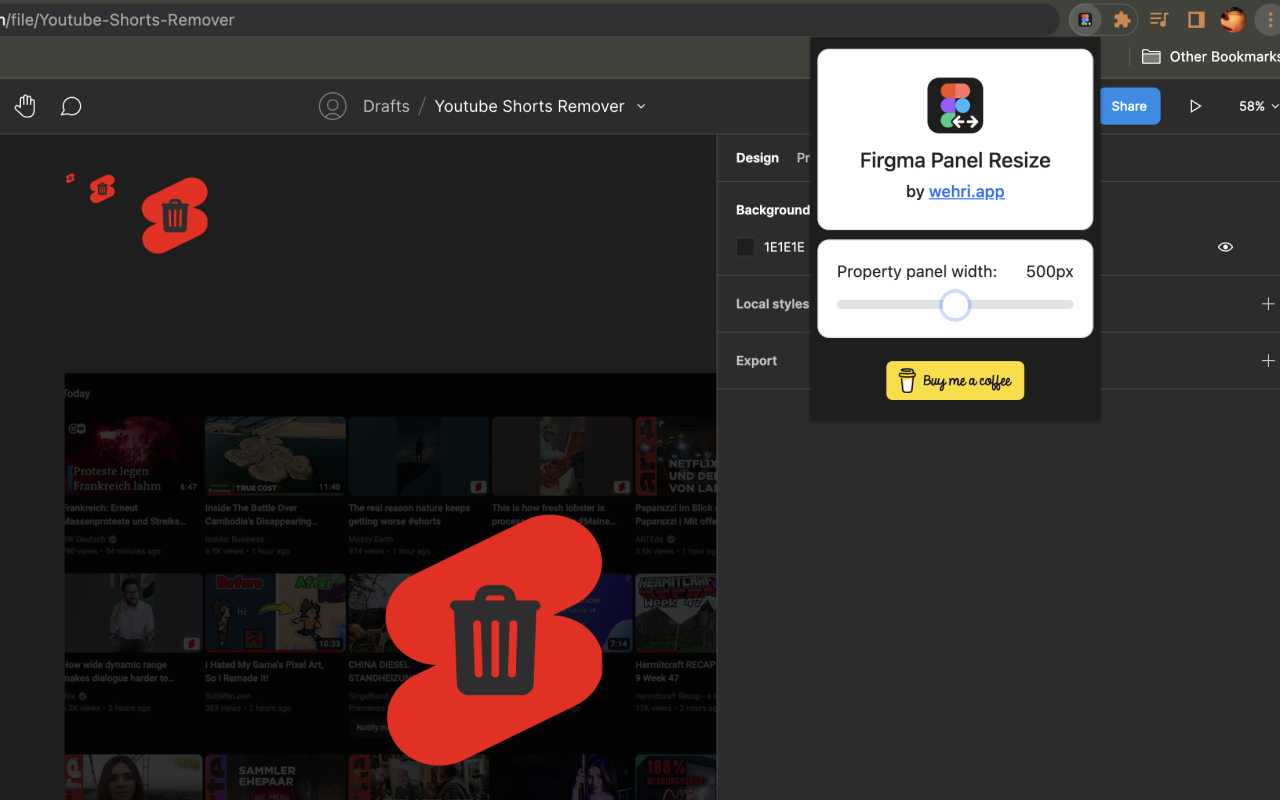This screenshot has height=800, width=1280.
Task: Select the Comment tool speech bubble
Action: [x=71, y=106]
